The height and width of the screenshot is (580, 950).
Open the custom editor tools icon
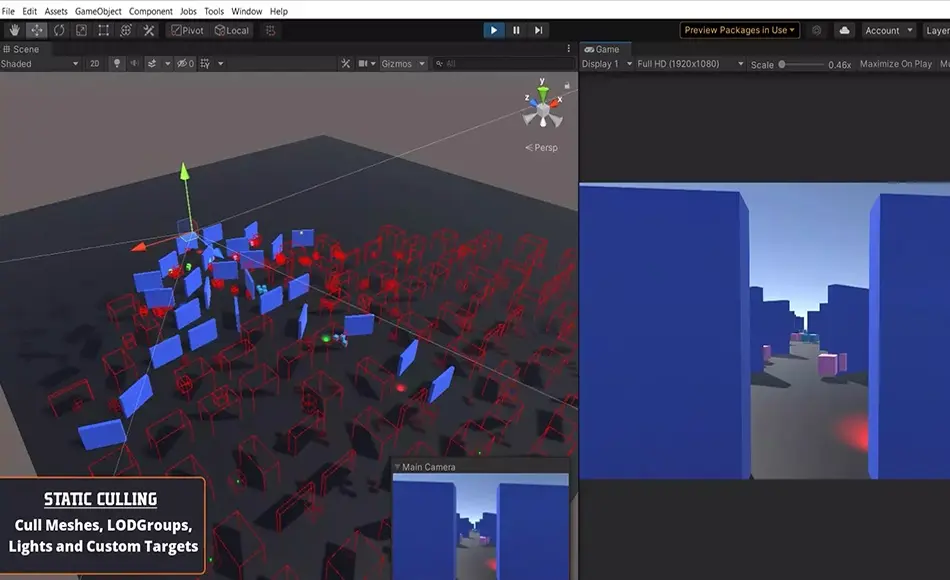coord(148,30)
